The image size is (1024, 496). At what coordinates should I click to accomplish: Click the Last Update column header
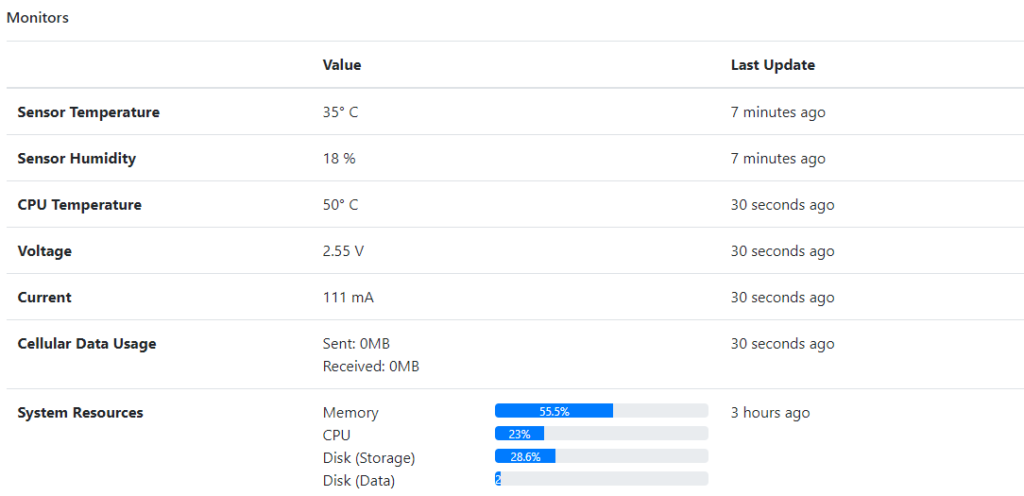(773, 65)
